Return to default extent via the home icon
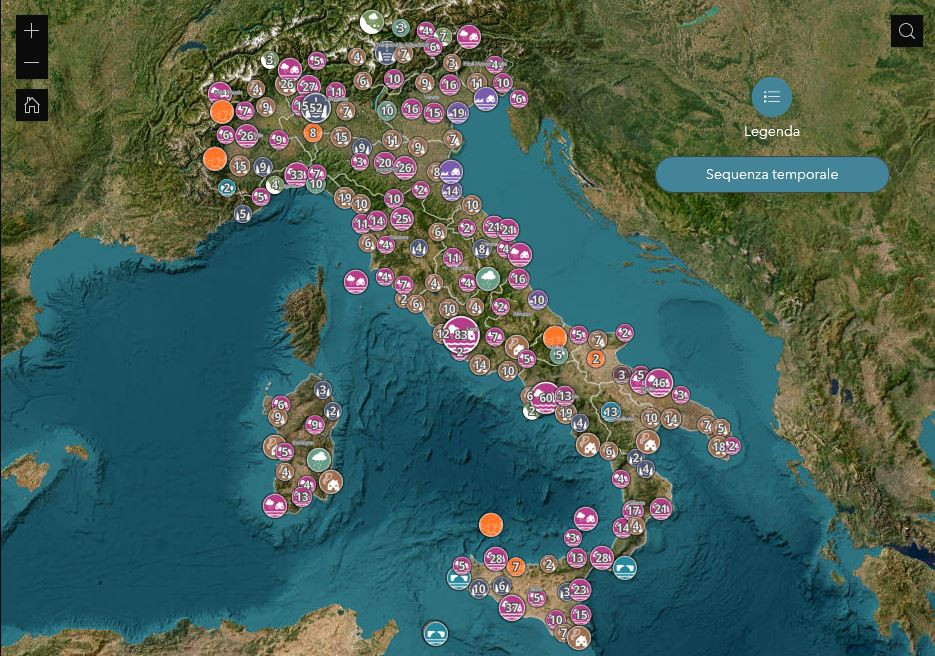 [x=31, y=104]
